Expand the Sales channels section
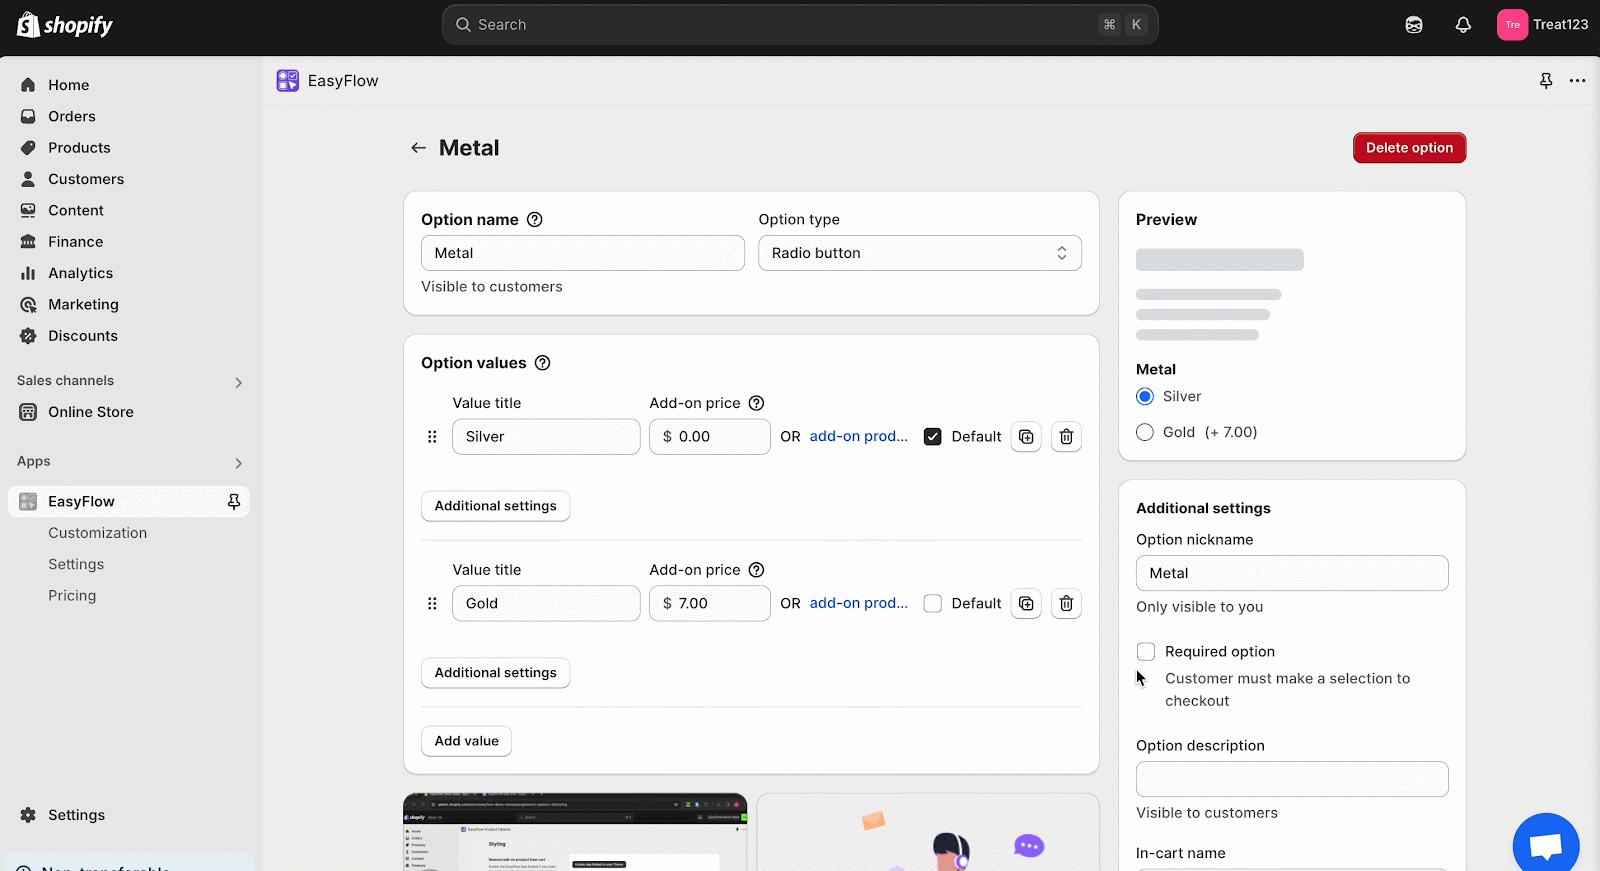Screen dimensions: 1600x871 tap(238, 382)
